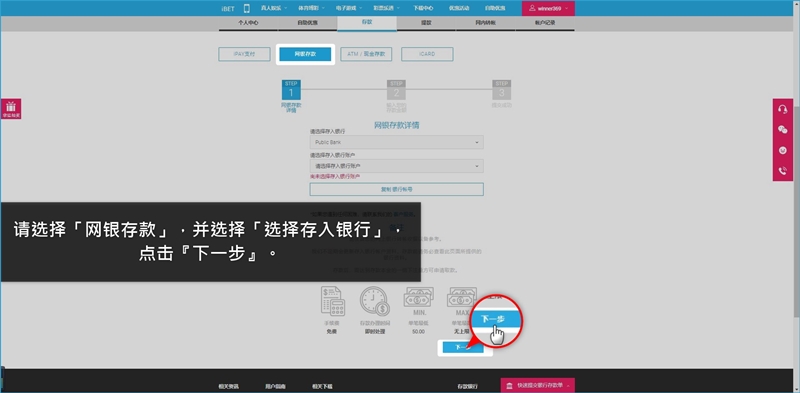Open the Public Bank deposit bank dropdown
Image resolution: width=800 pixels, height=393 pixels.
(396, 142)
